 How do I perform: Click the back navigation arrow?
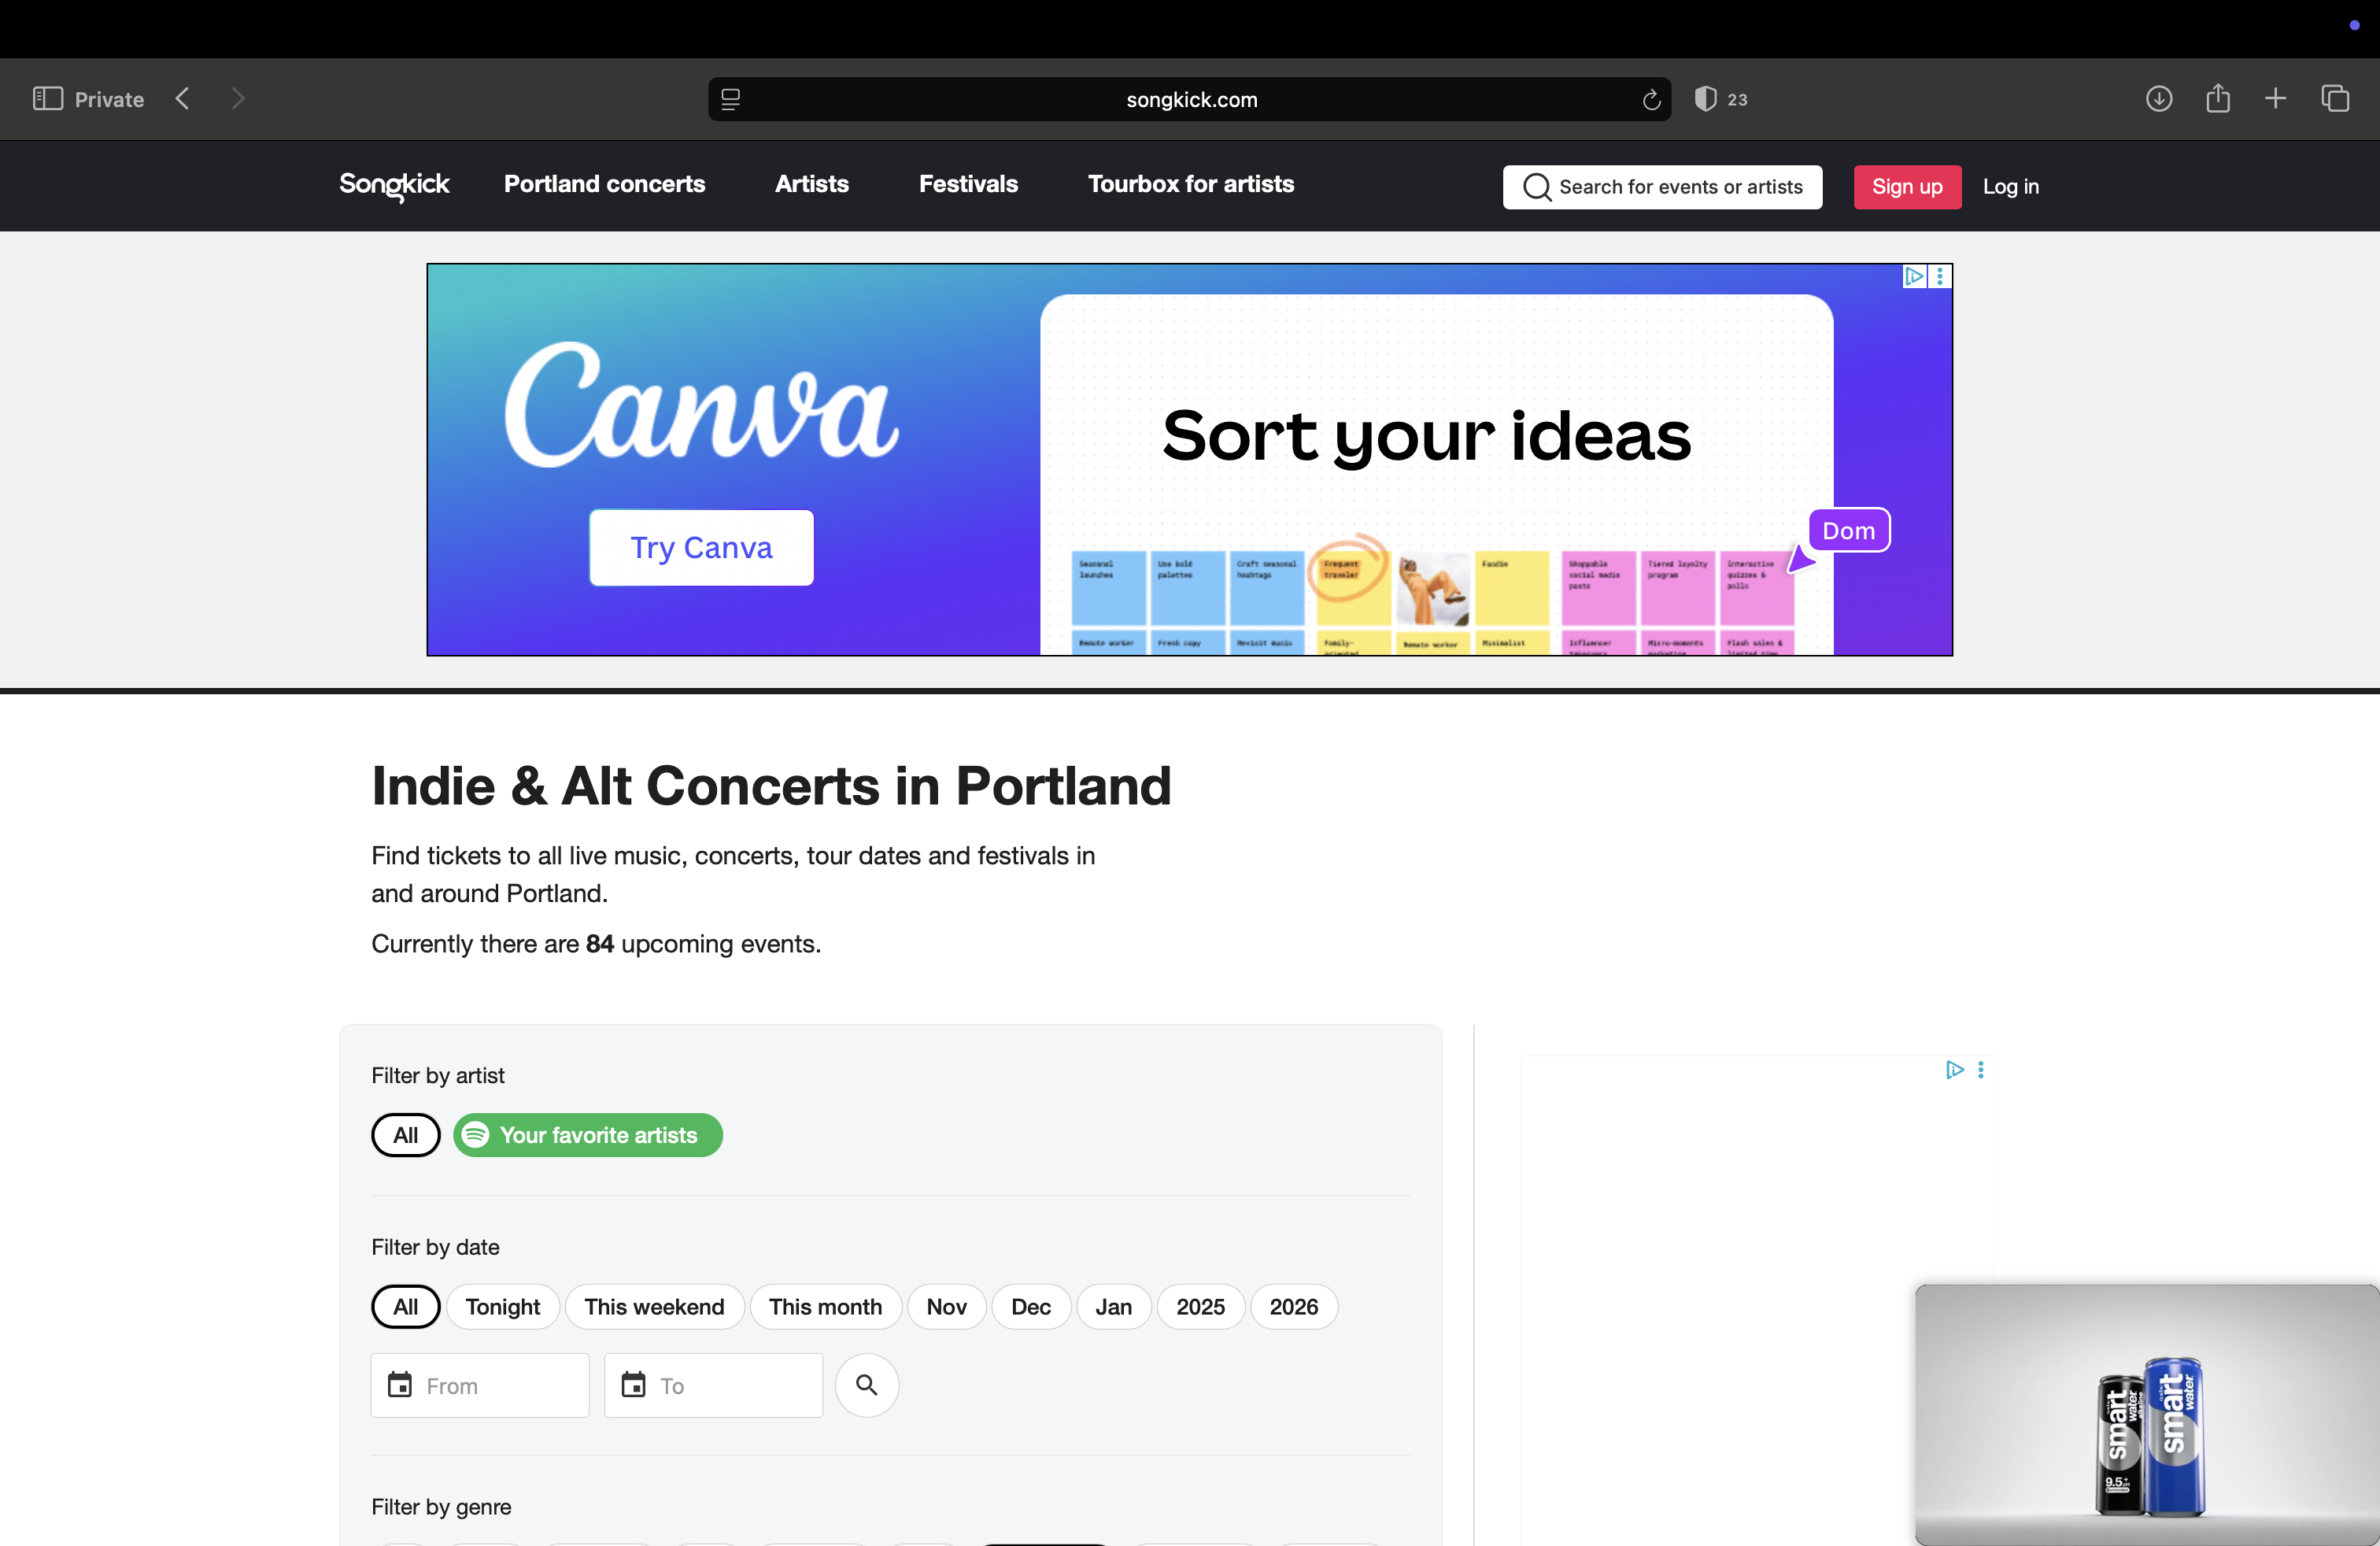[x=182, y=99]
